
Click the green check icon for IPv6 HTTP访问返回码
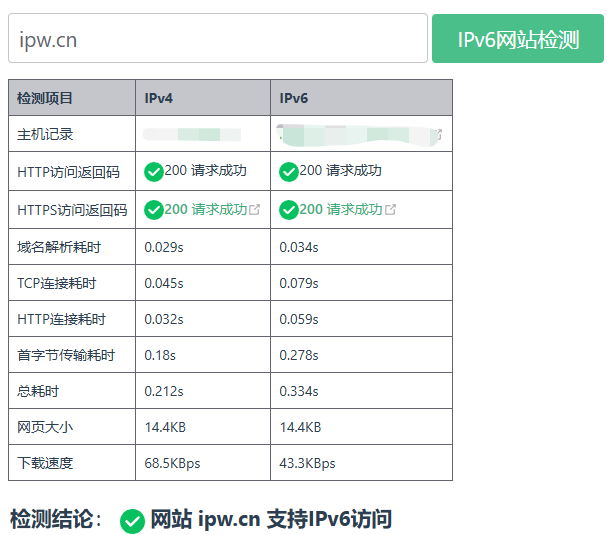coord(288,172)
